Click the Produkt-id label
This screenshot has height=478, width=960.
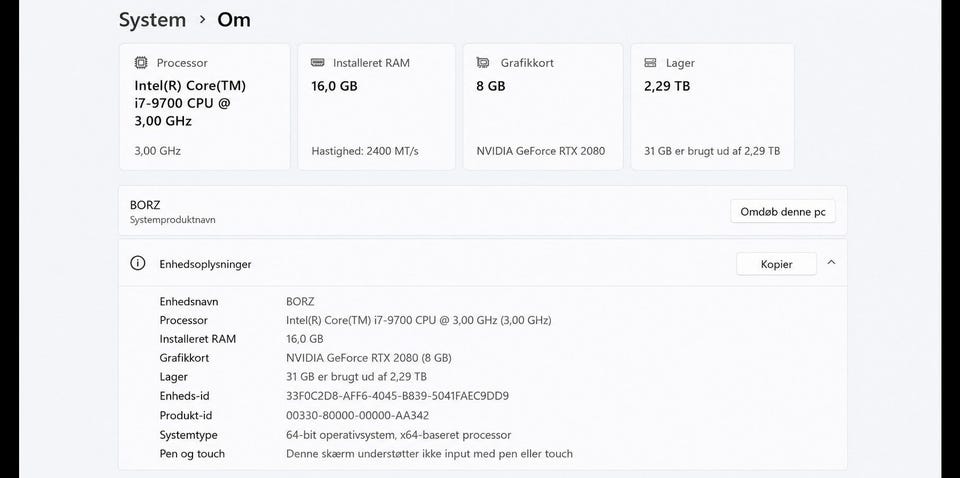click(186, 416)
